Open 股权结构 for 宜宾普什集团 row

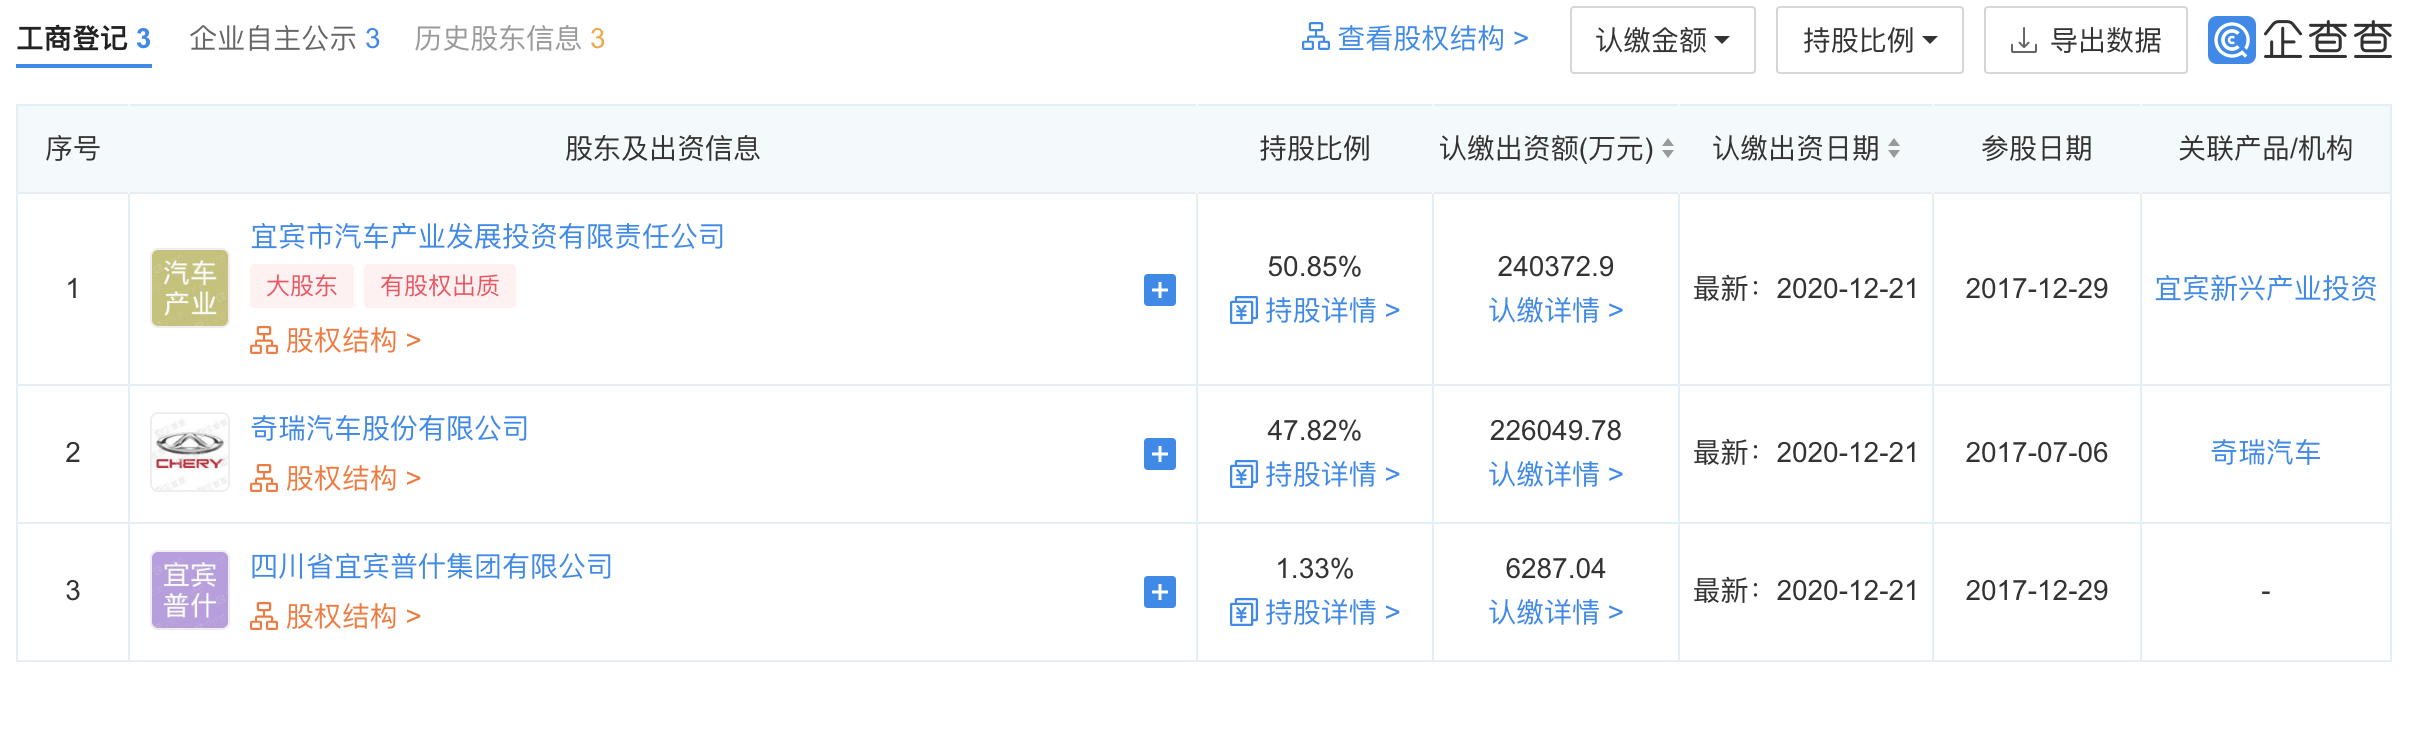tap(336, 617)
